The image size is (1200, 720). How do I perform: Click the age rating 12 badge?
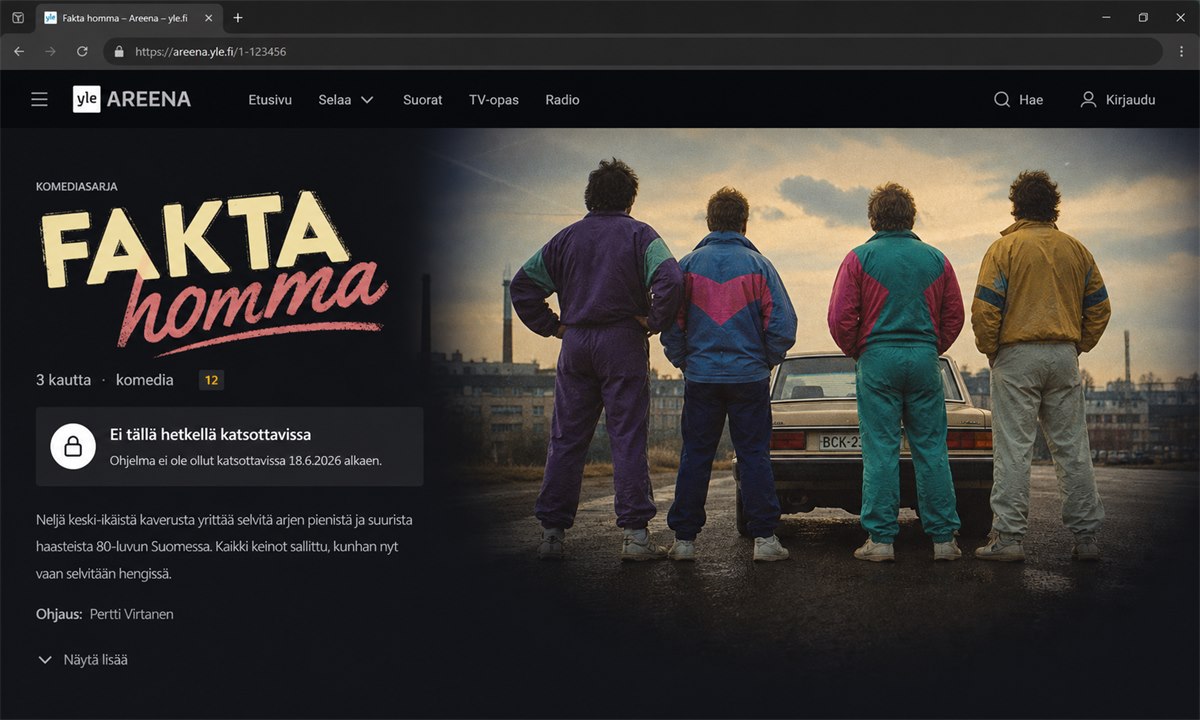click(x=211, y=380)
